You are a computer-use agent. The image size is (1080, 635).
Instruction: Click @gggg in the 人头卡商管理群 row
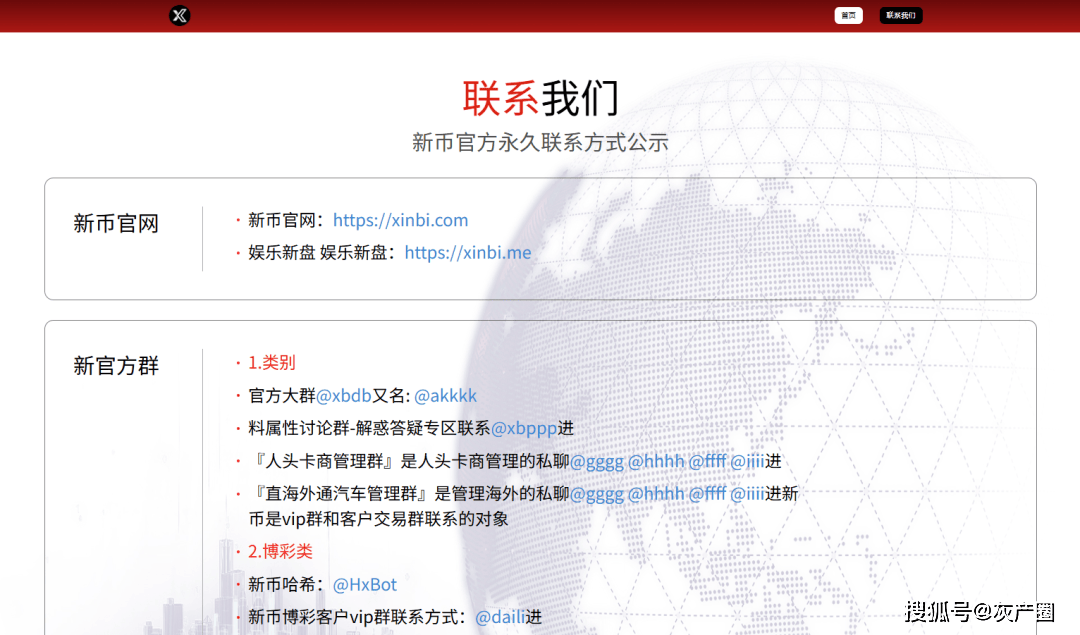(596, 461)
